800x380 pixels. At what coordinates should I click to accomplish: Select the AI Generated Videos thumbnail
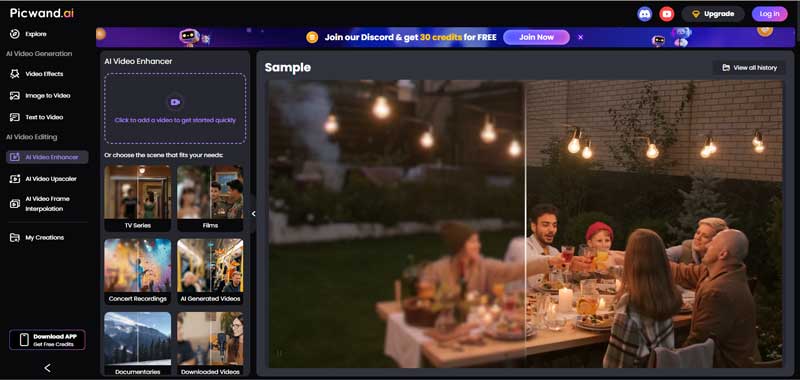210,272
